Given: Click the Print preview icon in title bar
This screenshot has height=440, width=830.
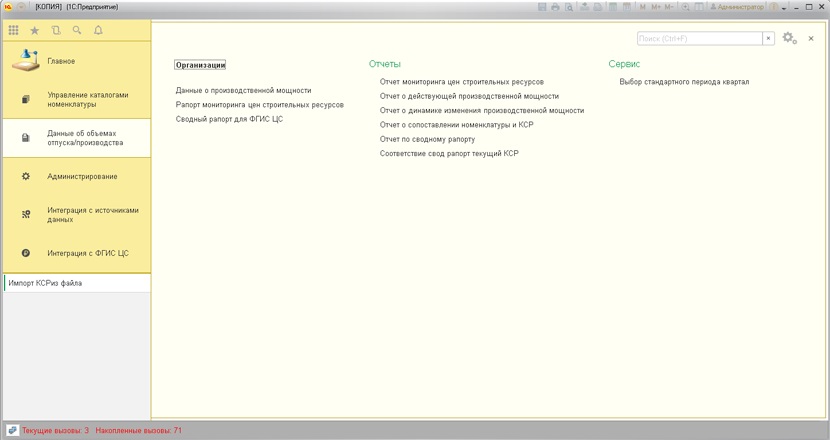Looking at the screenshot, I should [x=569, y=7].
